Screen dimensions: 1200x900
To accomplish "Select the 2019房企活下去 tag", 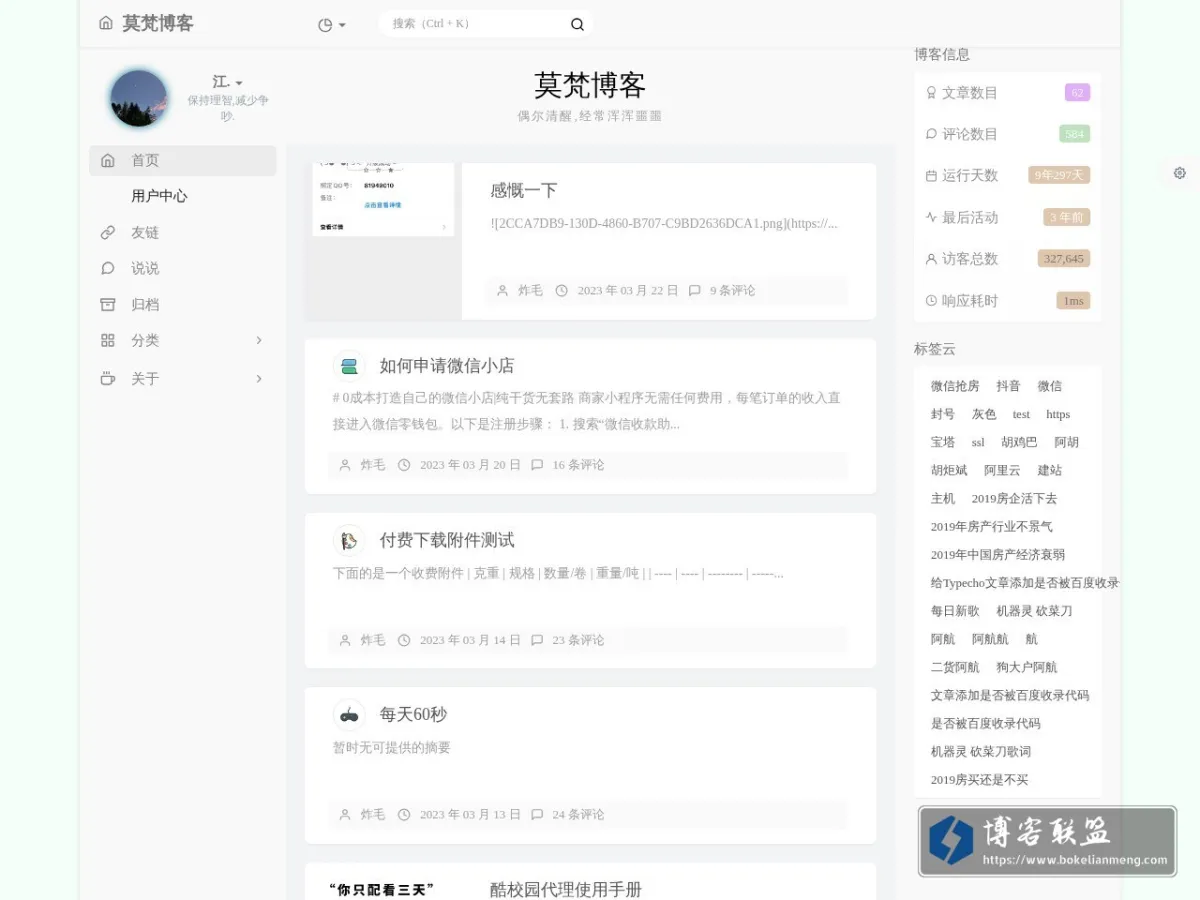I will (1014, 498).
